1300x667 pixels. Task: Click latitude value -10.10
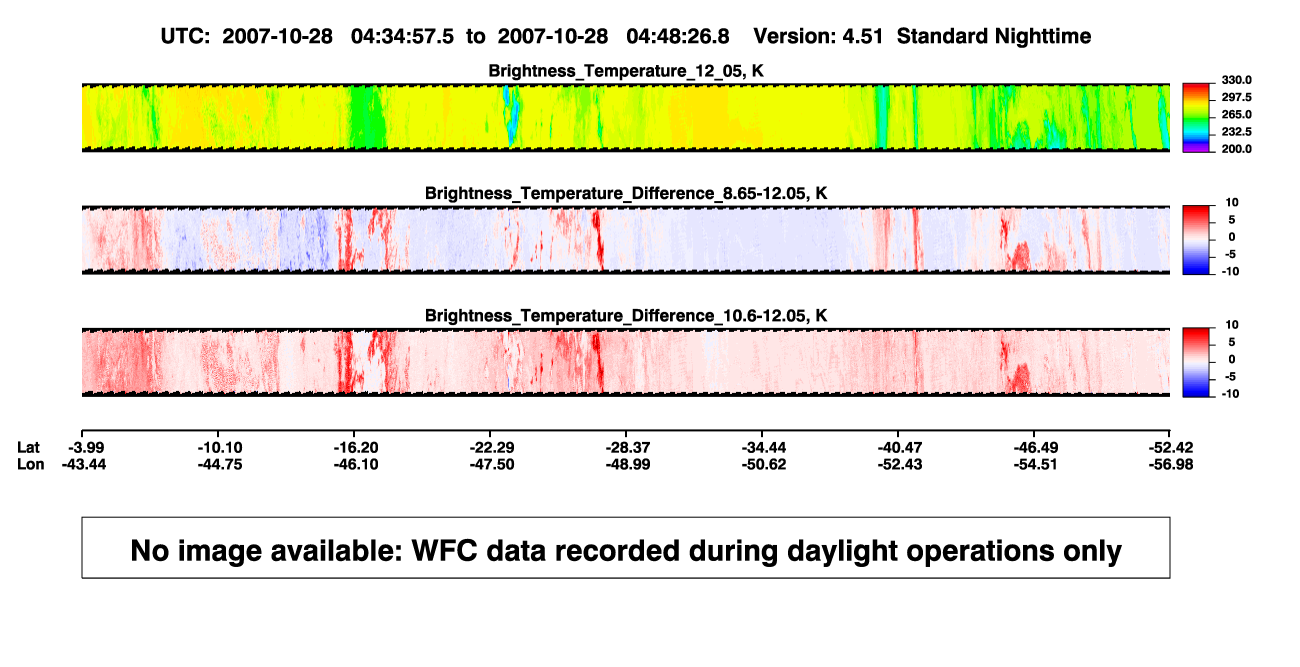pos(220,447)
